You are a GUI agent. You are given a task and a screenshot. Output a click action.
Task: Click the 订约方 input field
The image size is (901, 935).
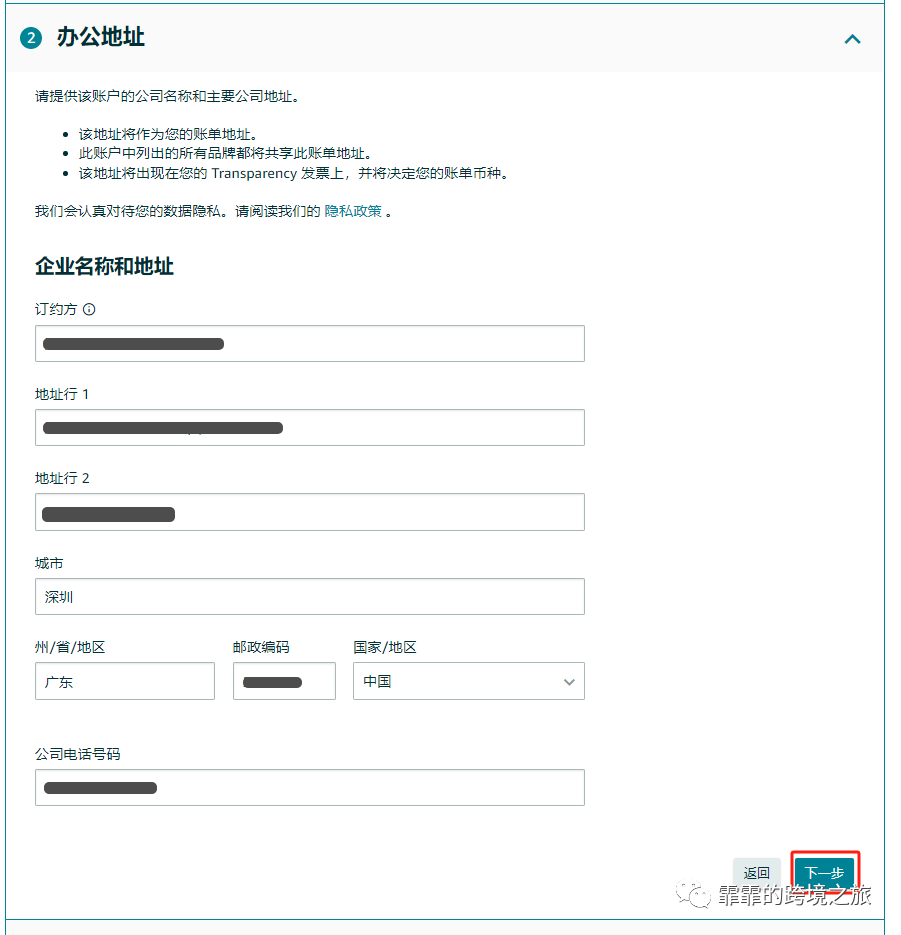[x=310, y=343]
